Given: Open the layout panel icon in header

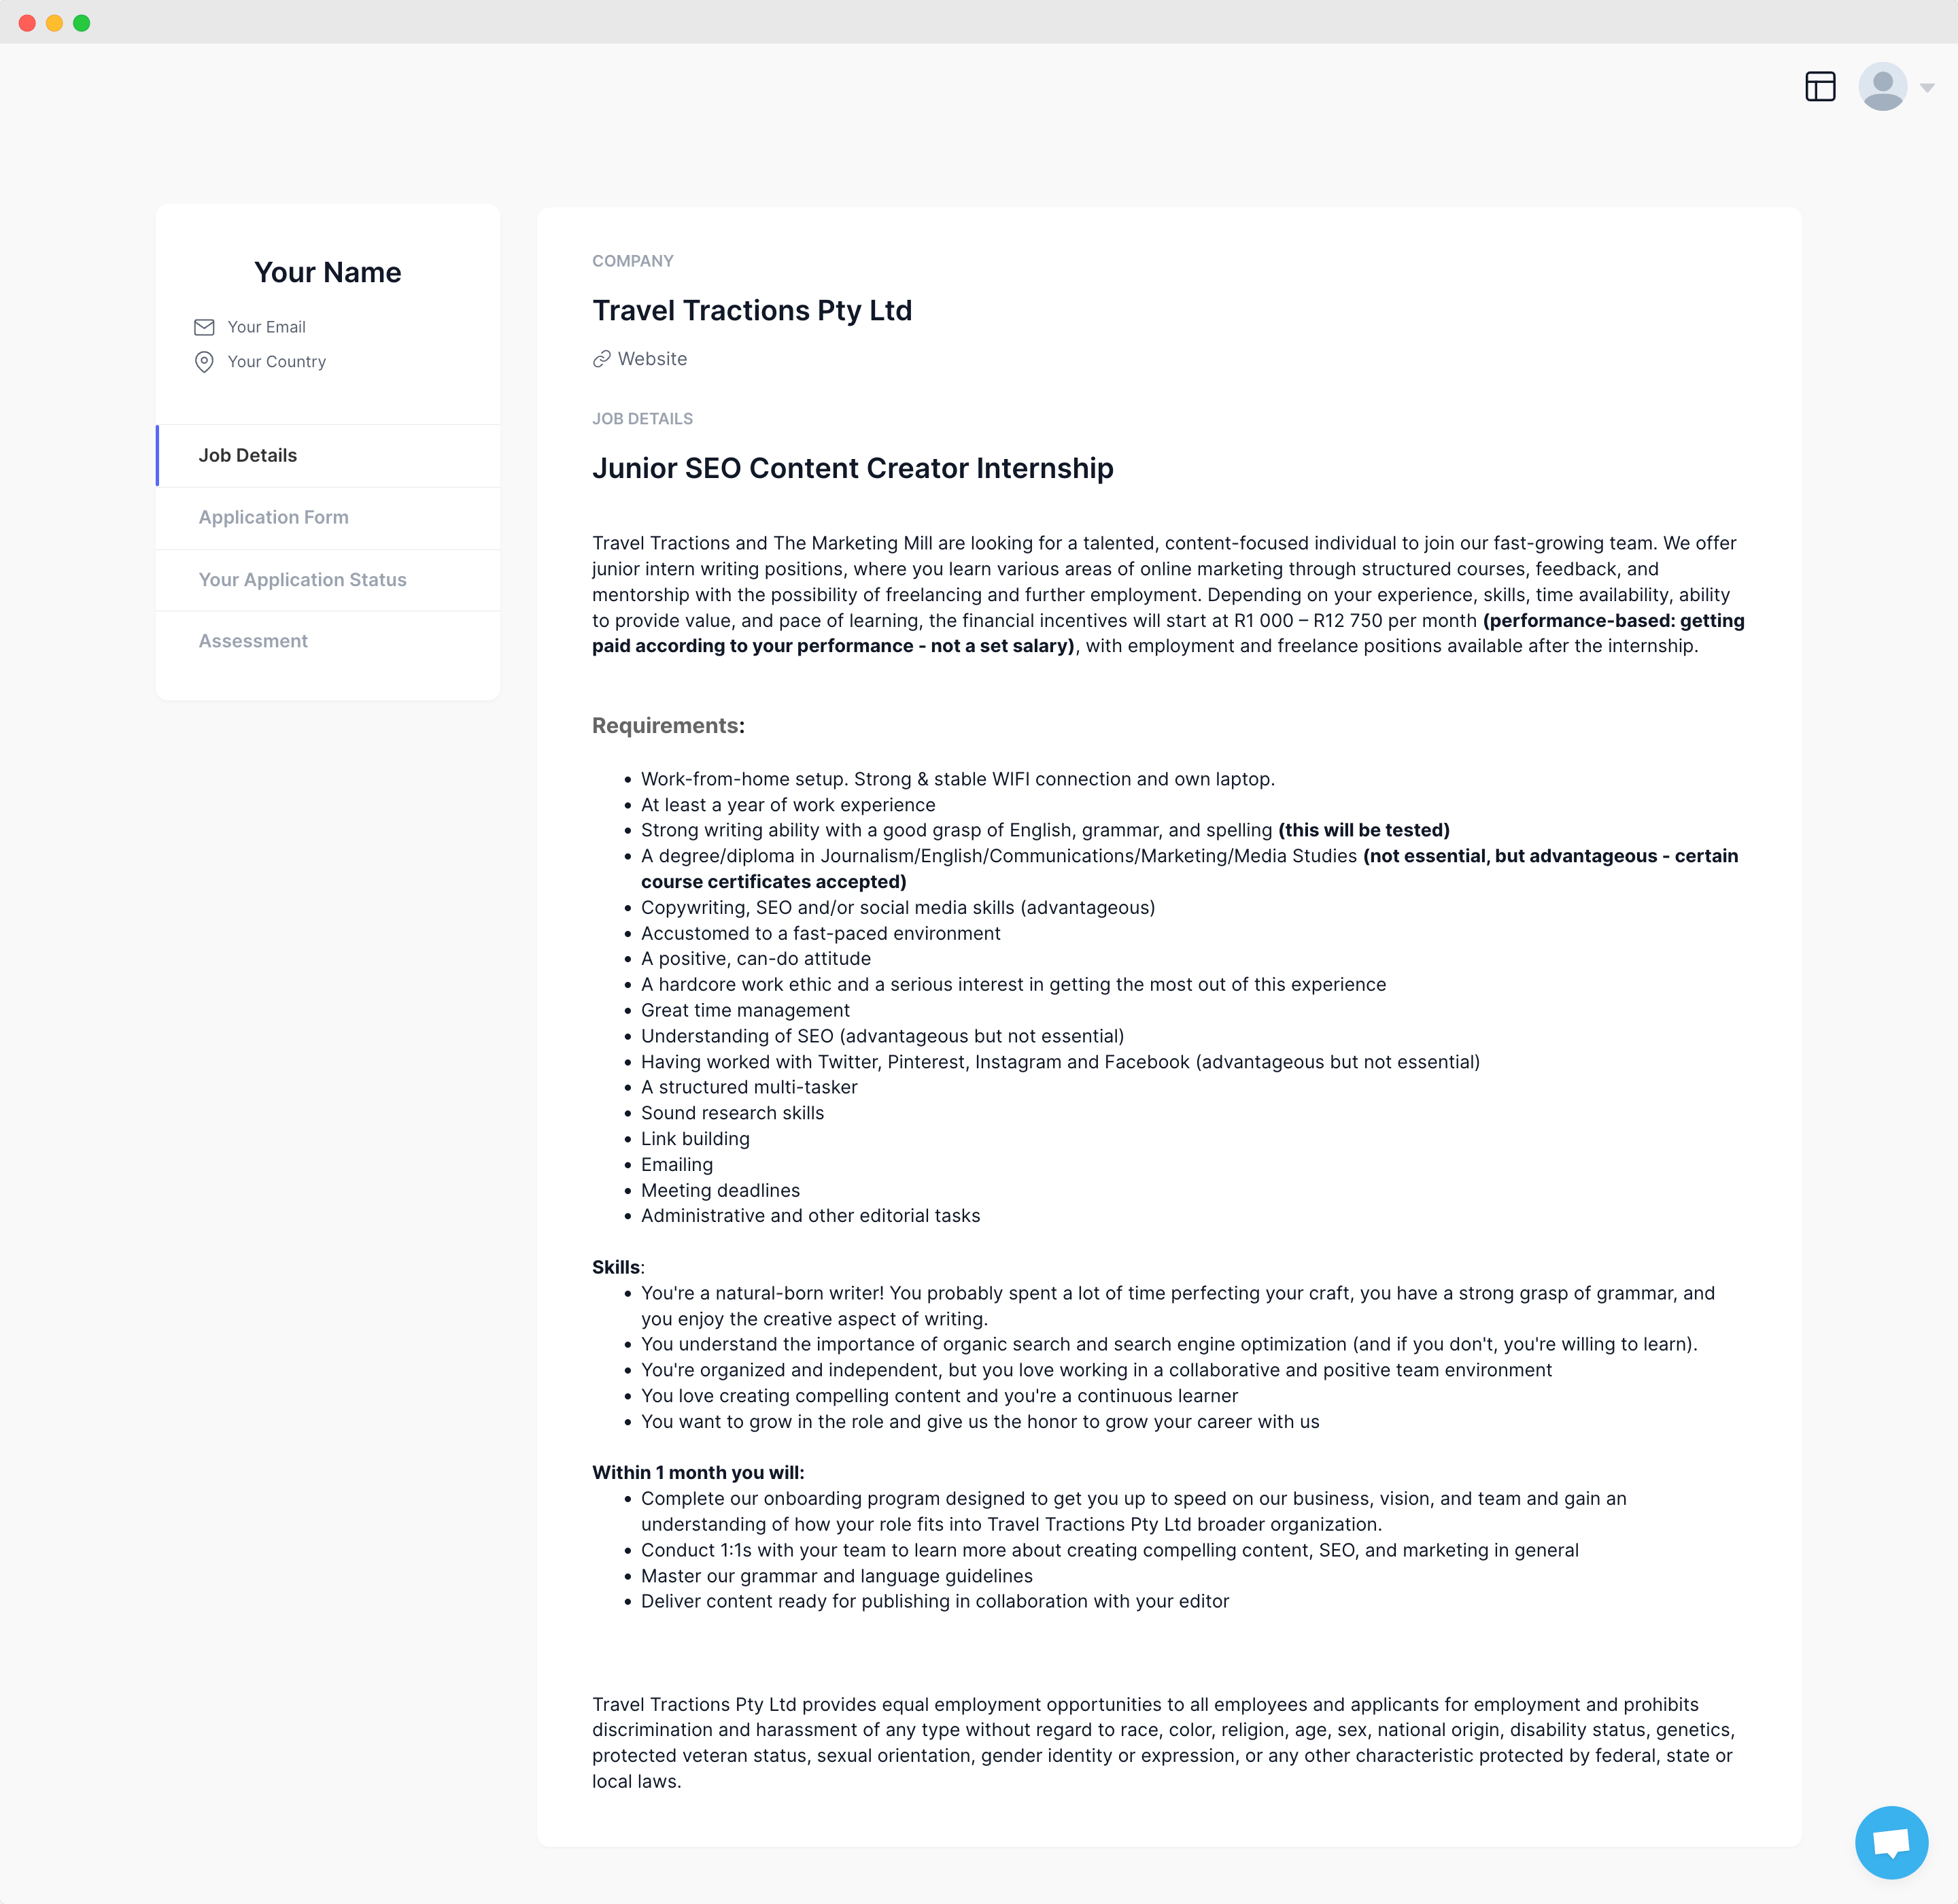Looking at the screenshot, I should (1820, 87).
